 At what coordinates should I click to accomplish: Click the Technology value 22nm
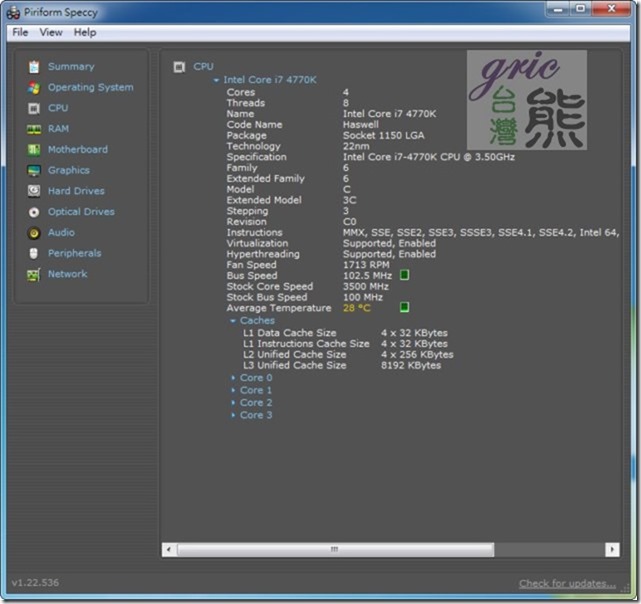click(356, 146)
